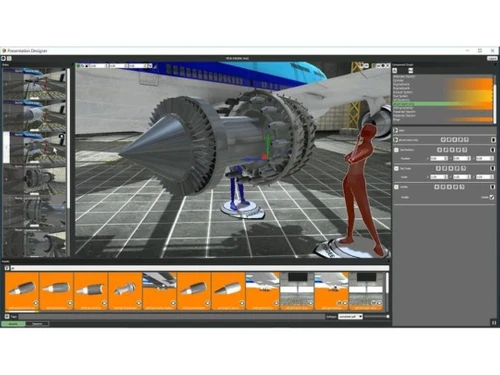Select the first slide thumbnail in Slides panel
Image resolution: width=500 pixels, height=375 pixels.
tap(35, 84)
